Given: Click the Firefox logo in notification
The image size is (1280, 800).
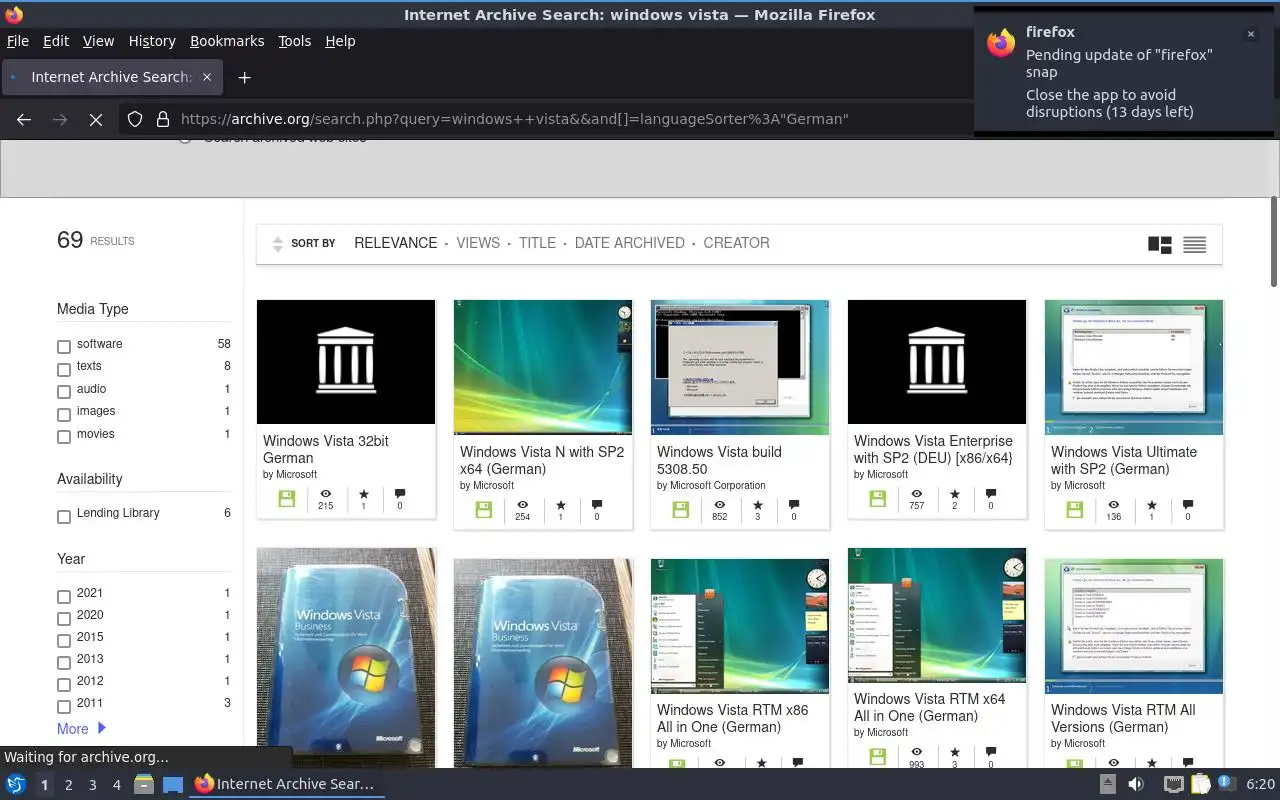Looking at the screenshot, I should 1001,42.
